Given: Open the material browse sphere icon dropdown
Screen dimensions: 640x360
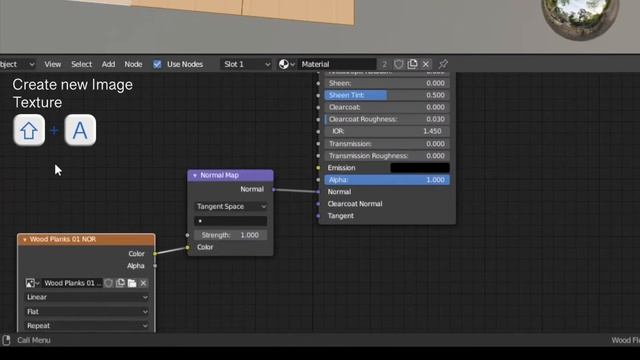Looking at the screenshot, I should tap(287, 64).
